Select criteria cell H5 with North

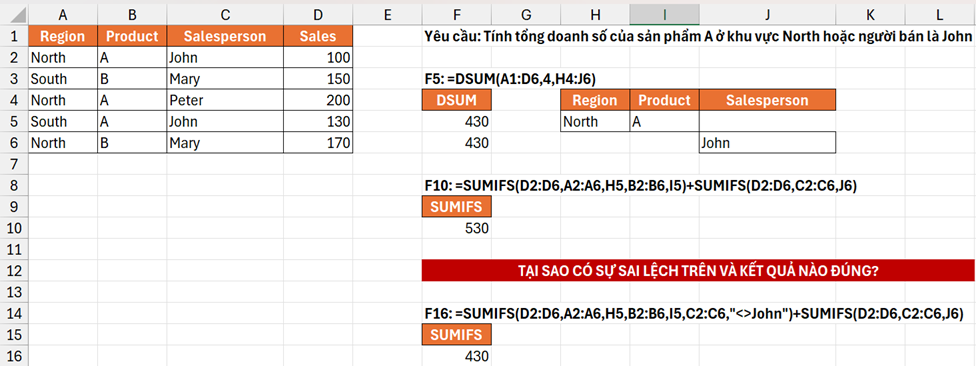(x=595, y=122)
